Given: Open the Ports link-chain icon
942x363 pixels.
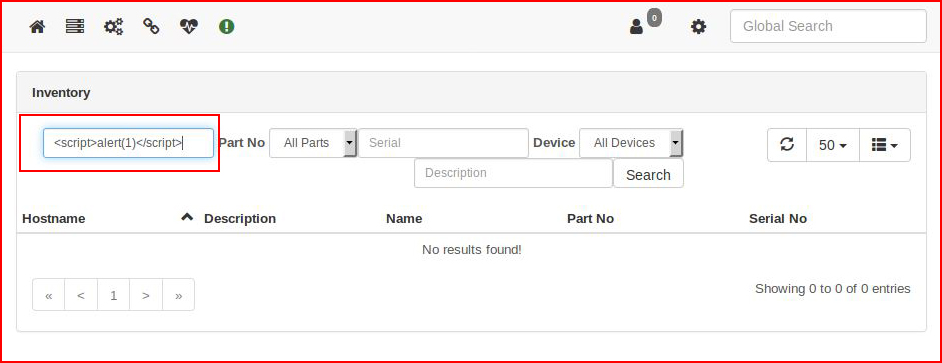Looking at the screenshot, I should click(x=151, y=26).
